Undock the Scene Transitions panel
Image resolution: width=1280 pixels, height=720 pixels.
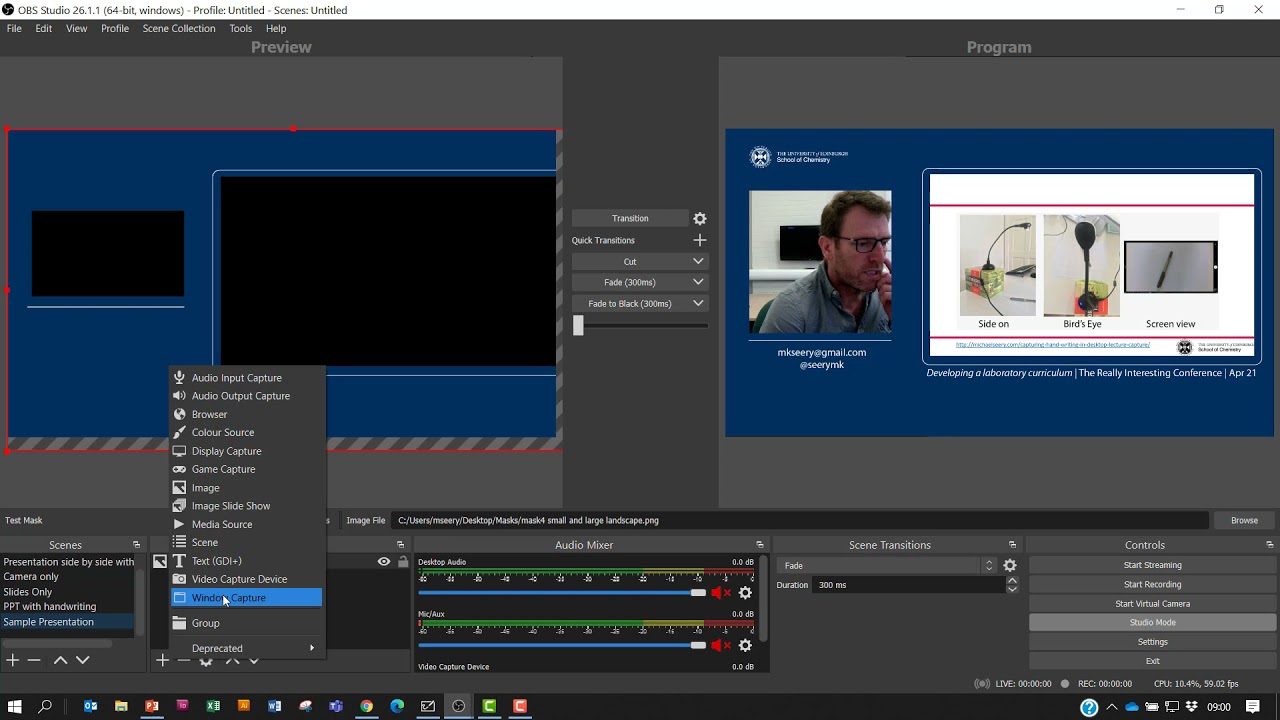pyautogui.click(x=1012, y=545)
